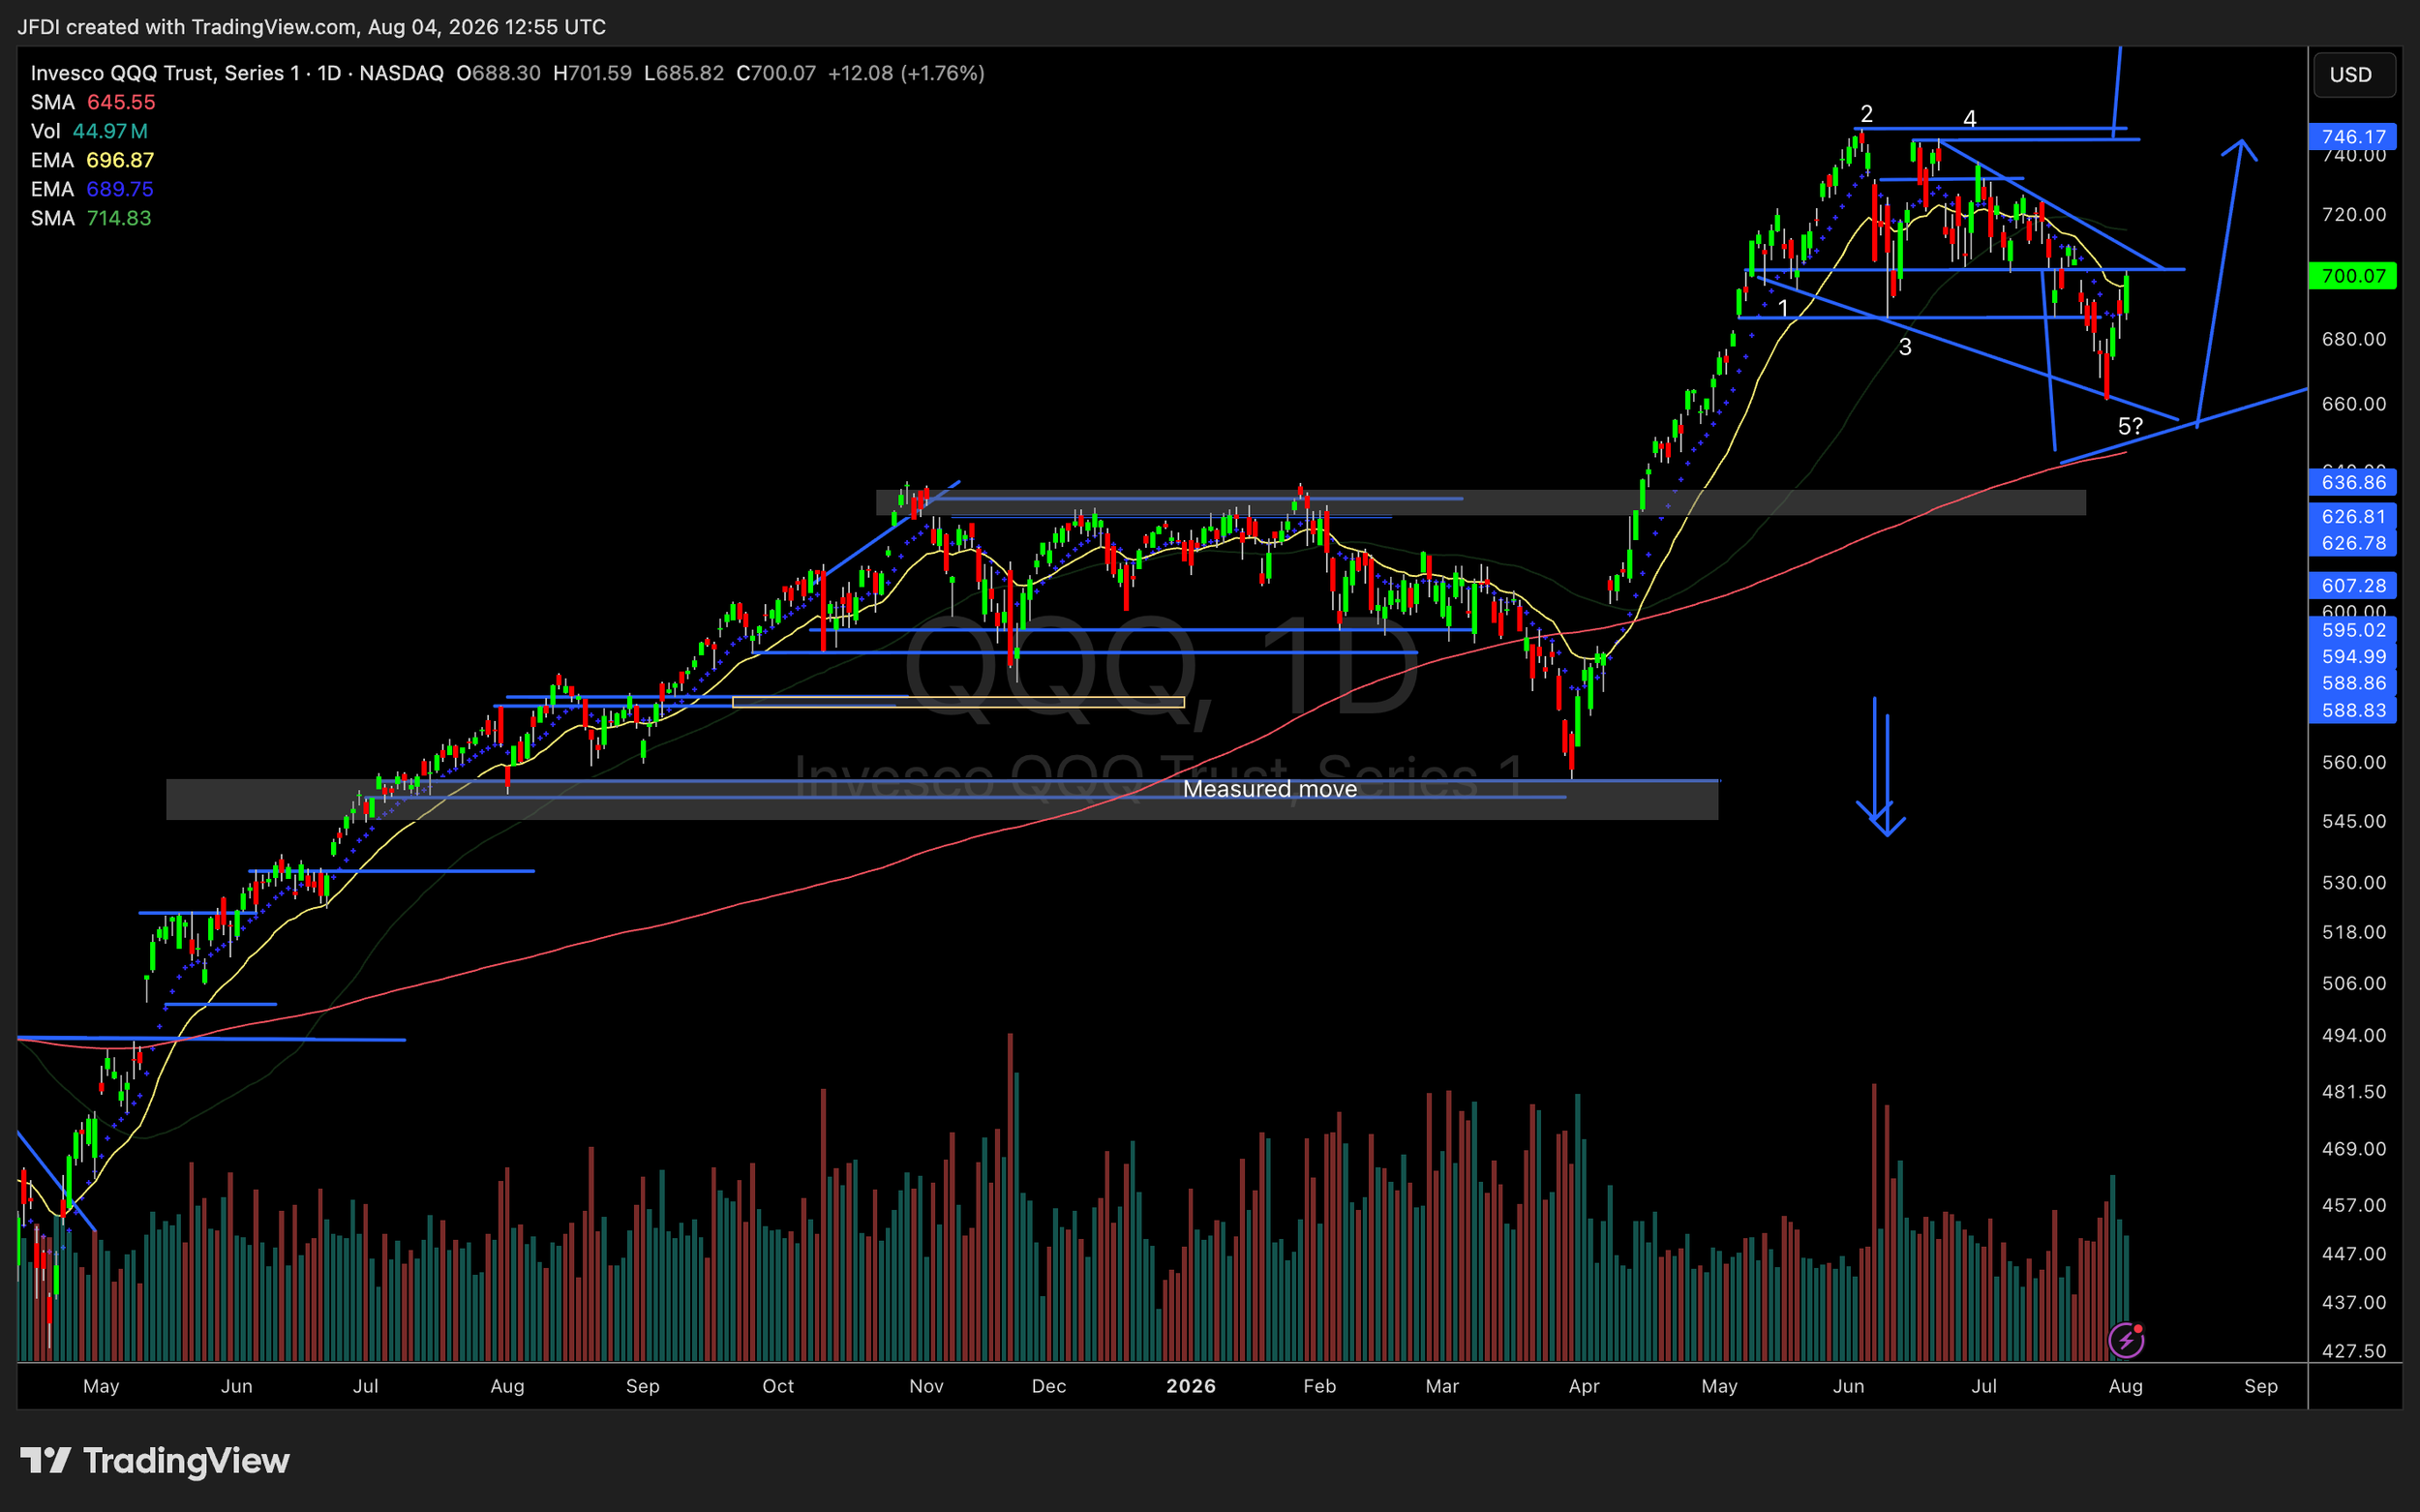Click 457.00 on the price axis
This screenshot has height=1512, width=2420.
[x=2354, y=1206]
